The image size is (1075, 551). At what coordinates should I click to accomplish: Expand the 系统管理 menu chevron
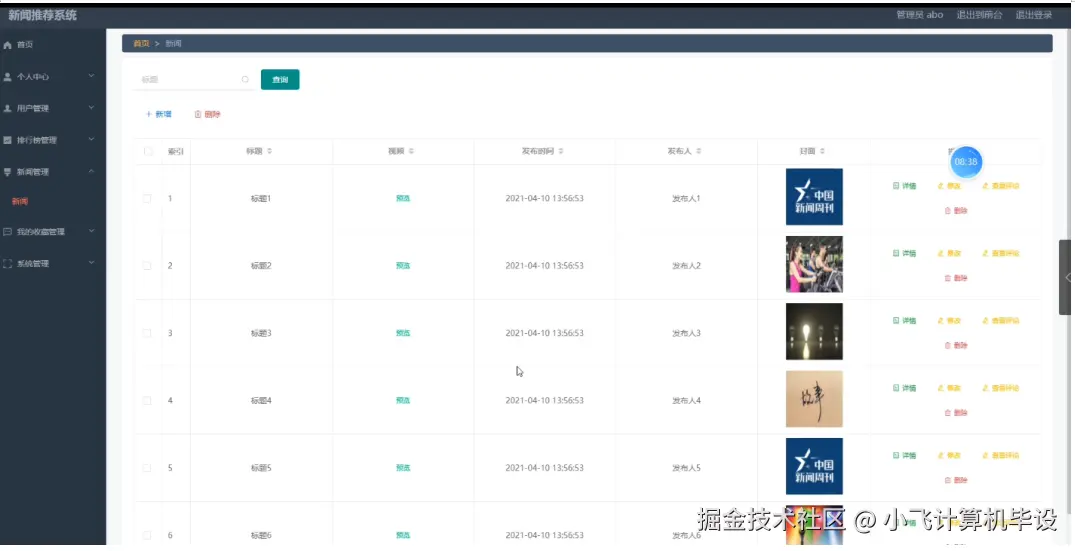pos(91,263)
